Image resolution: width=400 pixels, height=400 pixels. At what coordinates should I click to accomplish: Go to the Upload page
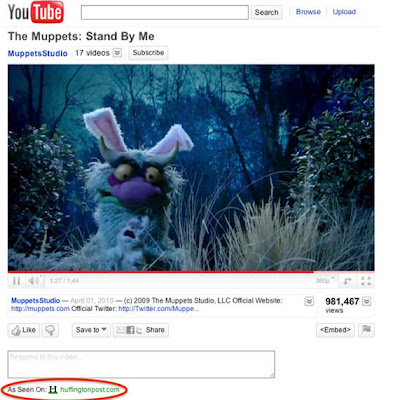pyautogui.click(x=344, y=12)
